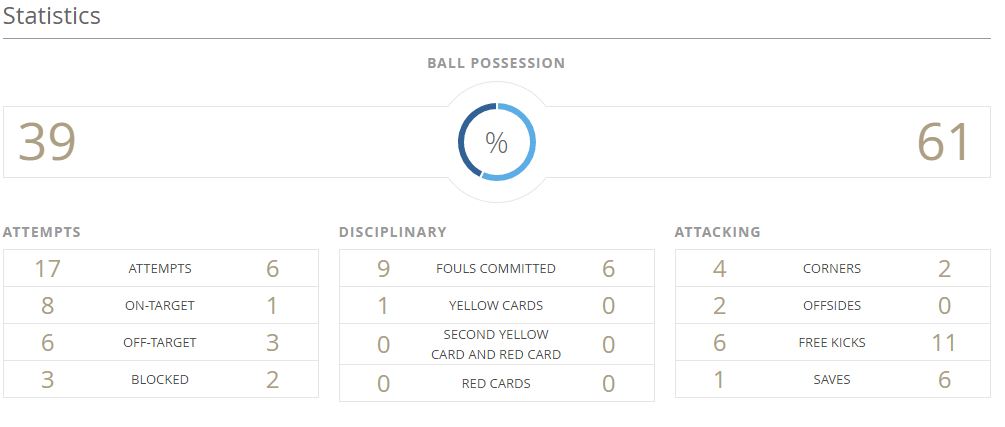Viewport: 1005px width, 427px height.
Task: Click the CORNERS row label
Action: 832,269
